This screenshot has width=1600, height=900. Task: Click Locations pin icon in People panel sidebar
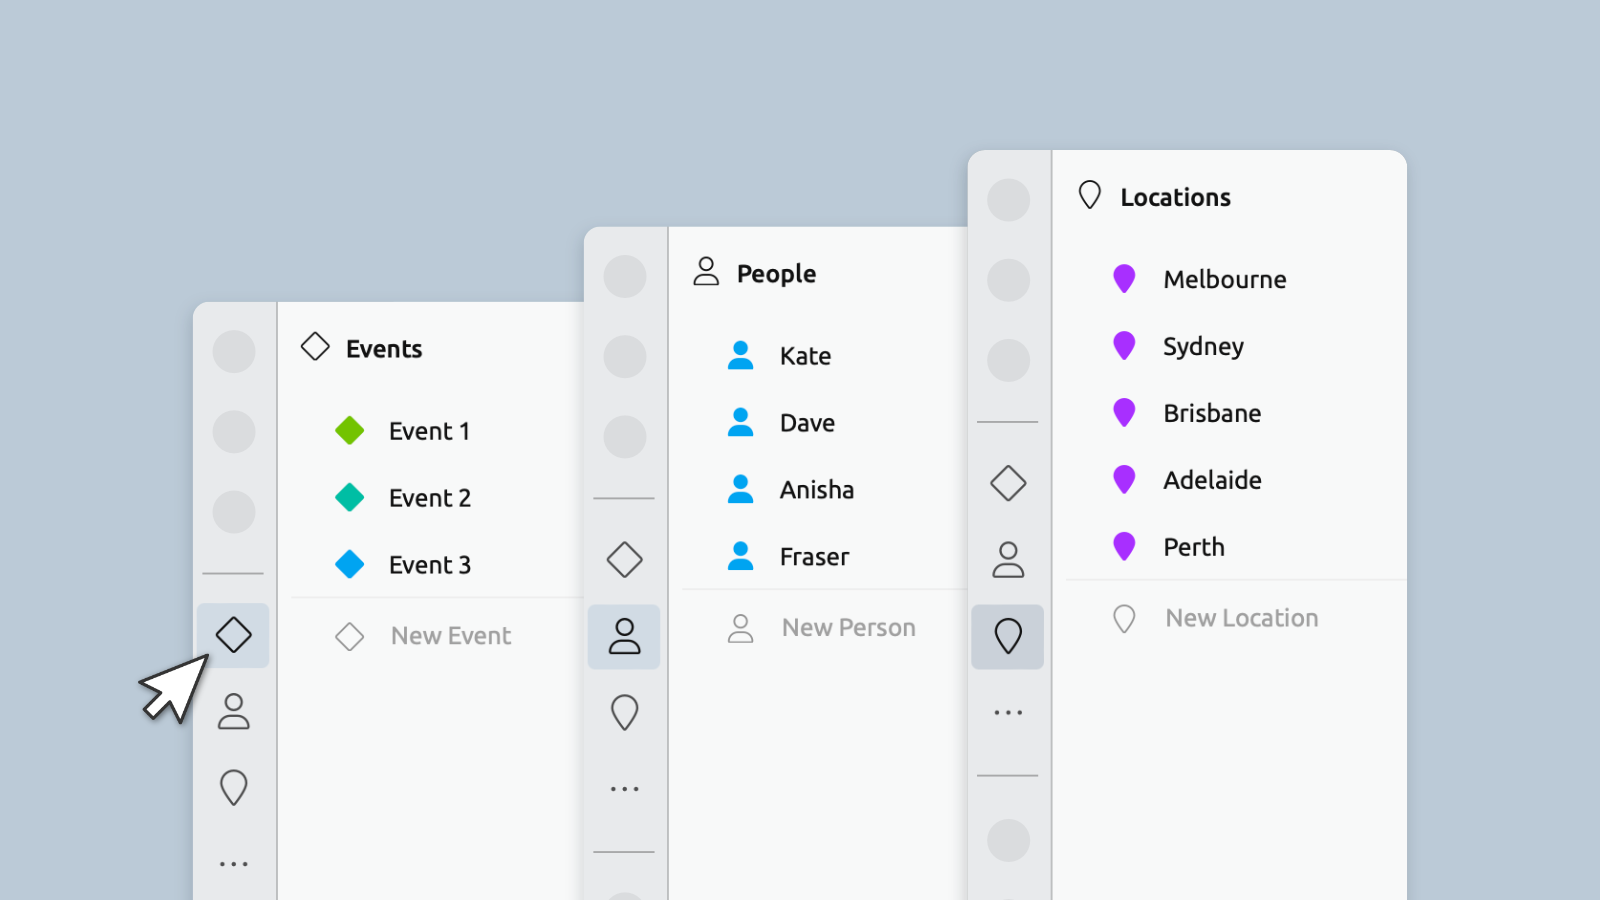[x=624, y=712]
